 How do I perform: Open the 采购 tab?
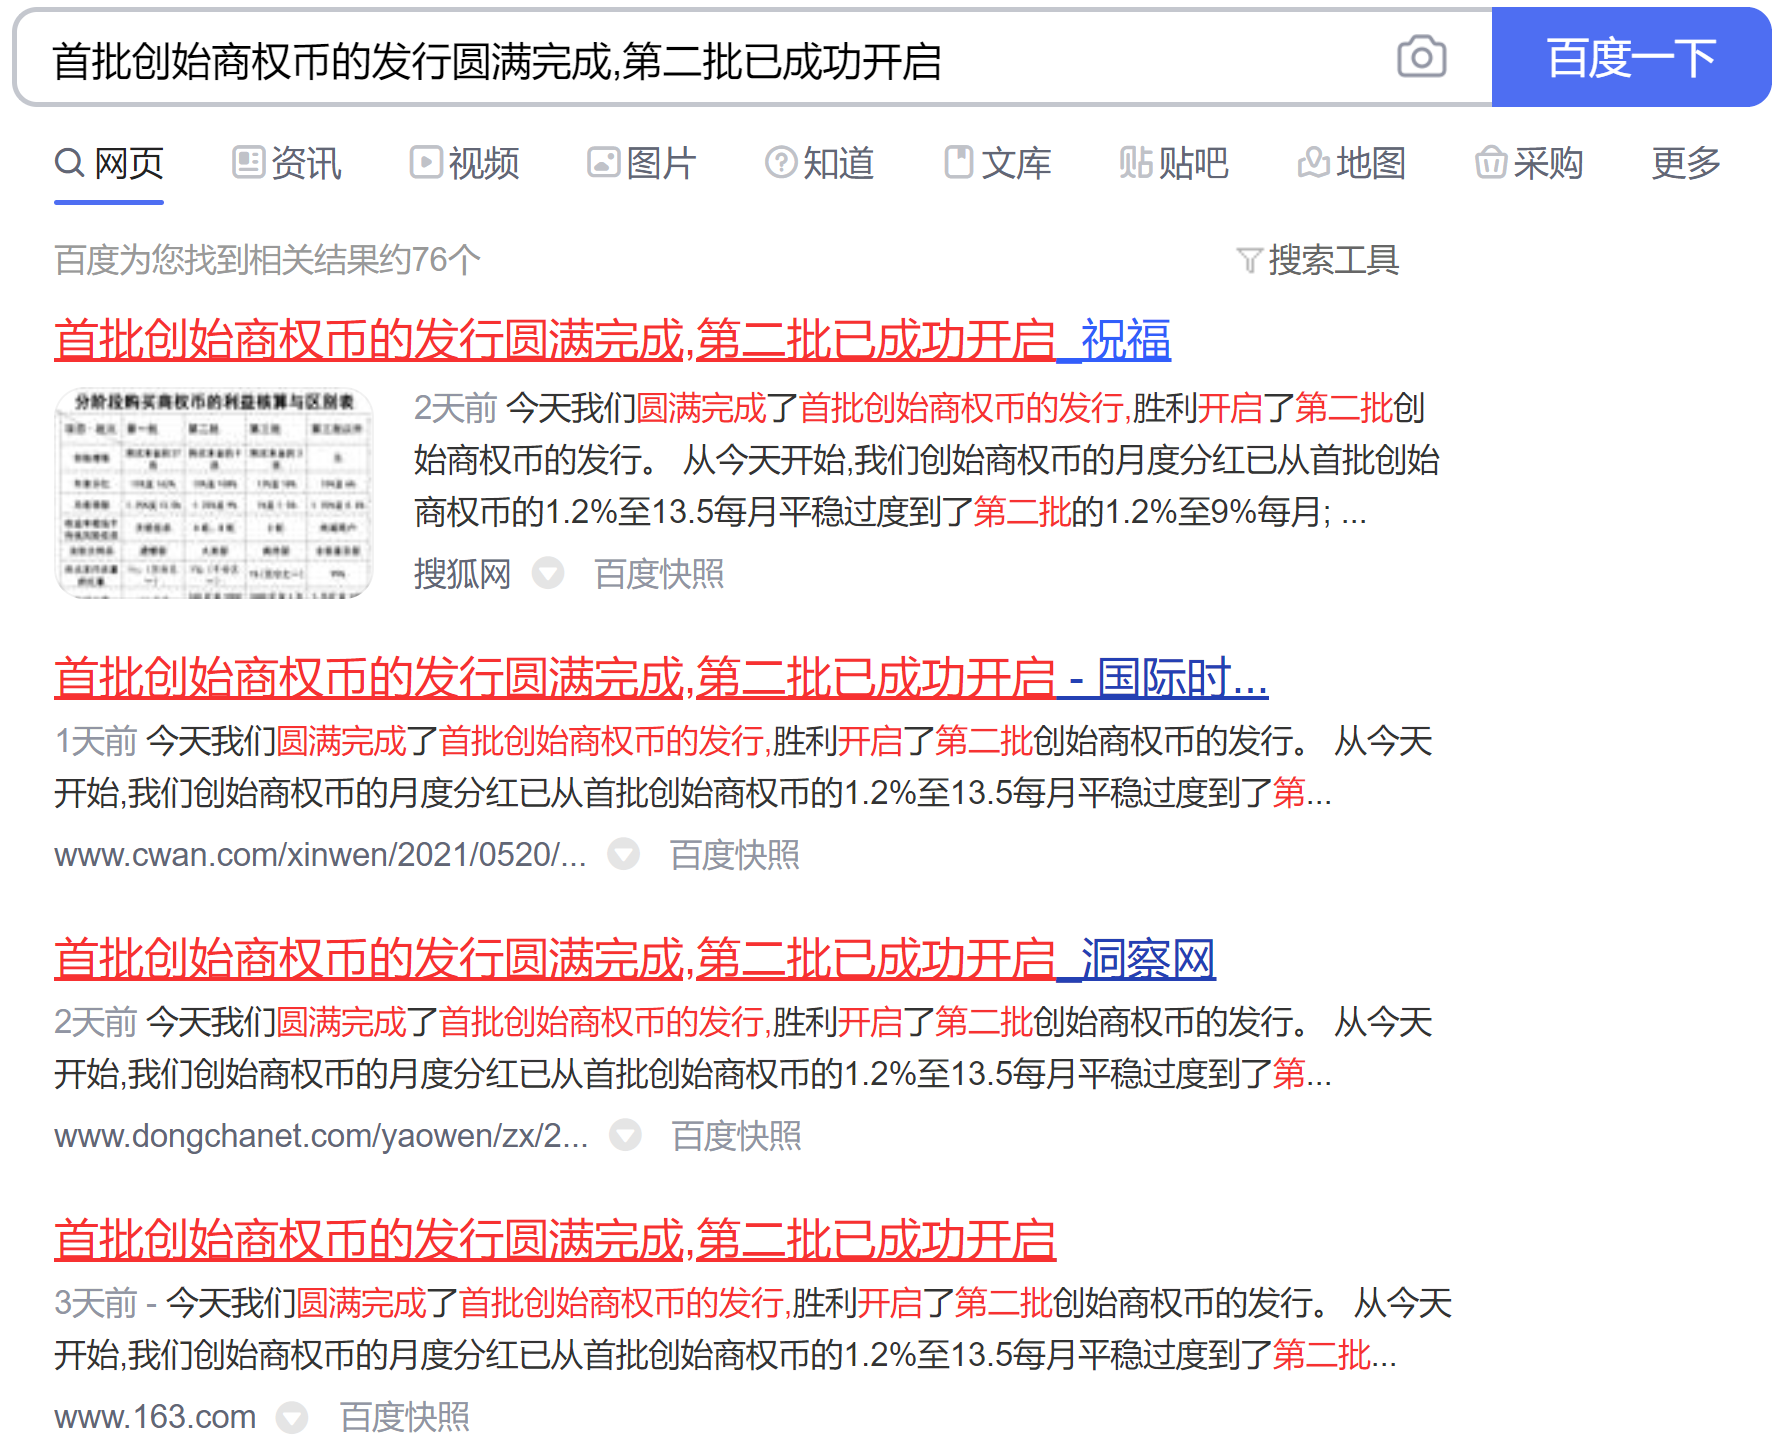(x=1530, y=163)
